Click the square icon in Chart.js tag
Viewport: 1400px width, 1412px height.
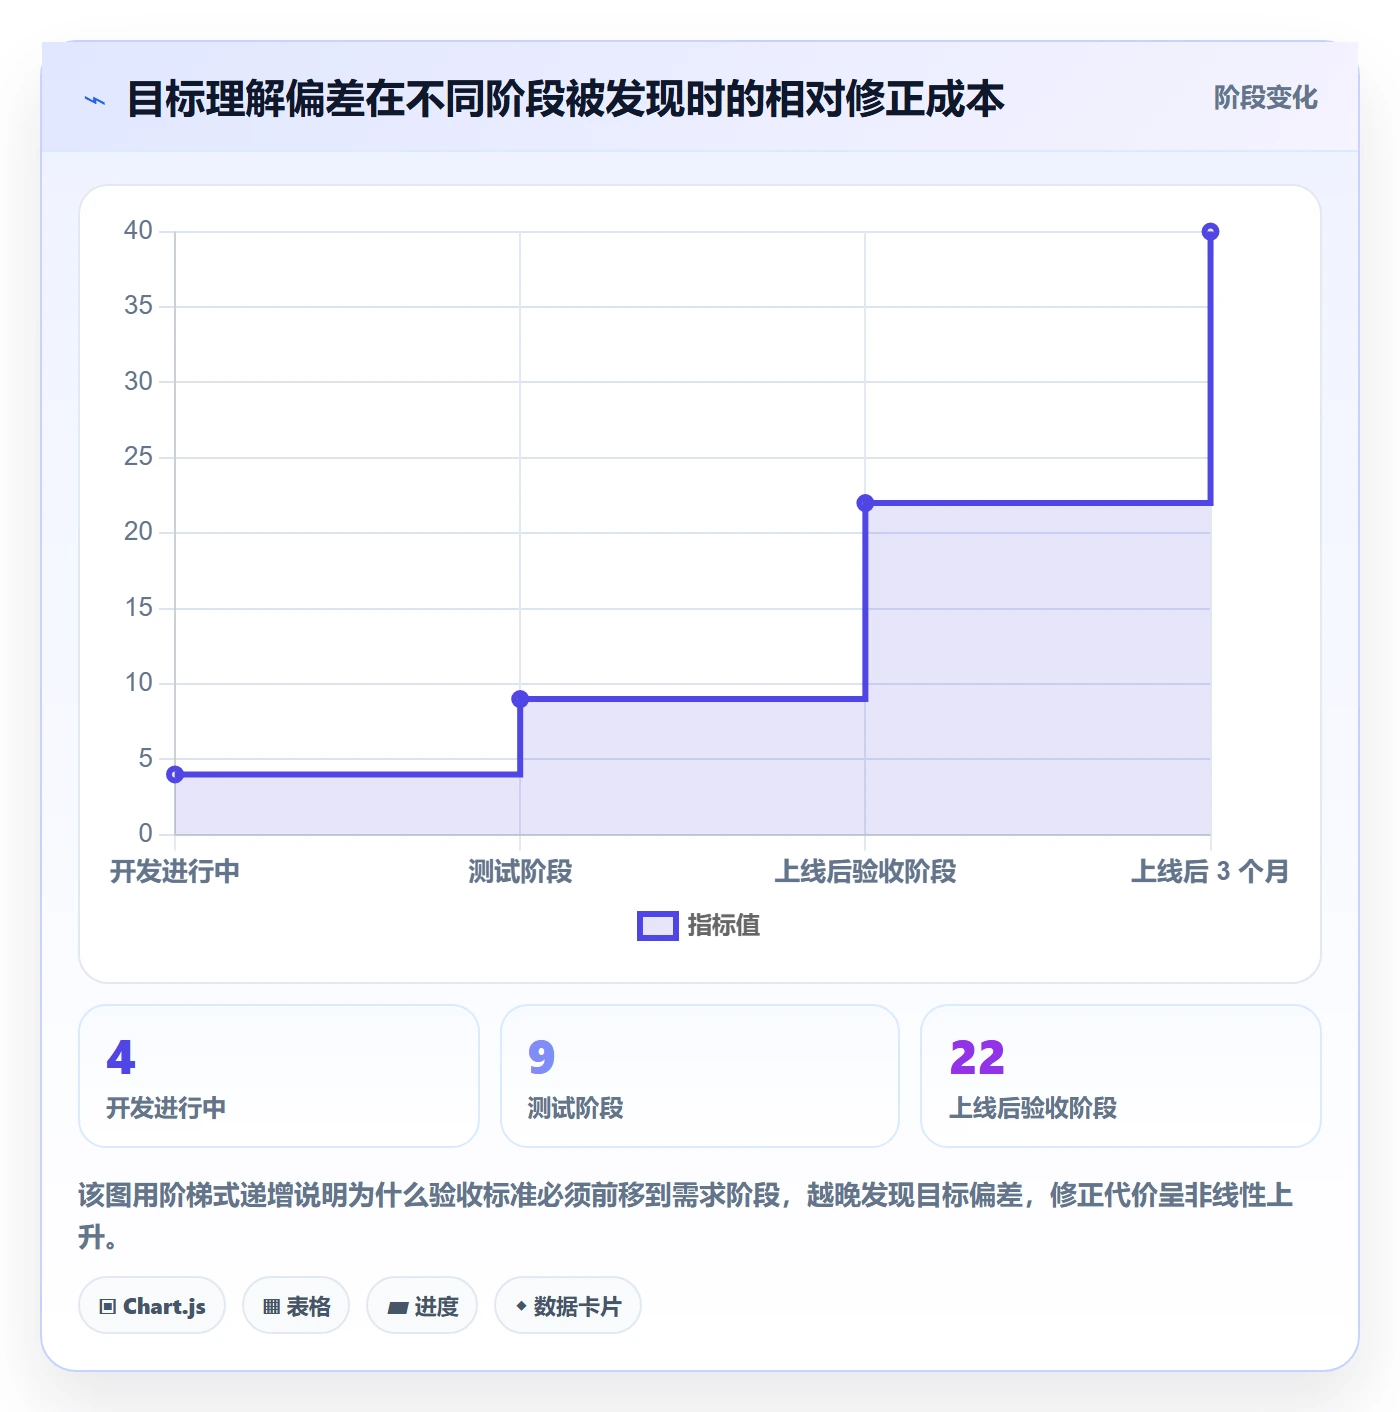108,1307
